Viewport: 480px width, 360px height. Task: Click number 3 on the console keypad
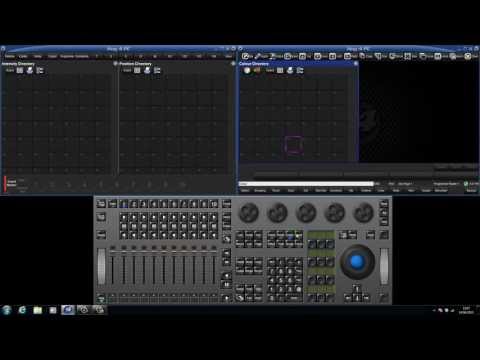[x=289, y=289]
